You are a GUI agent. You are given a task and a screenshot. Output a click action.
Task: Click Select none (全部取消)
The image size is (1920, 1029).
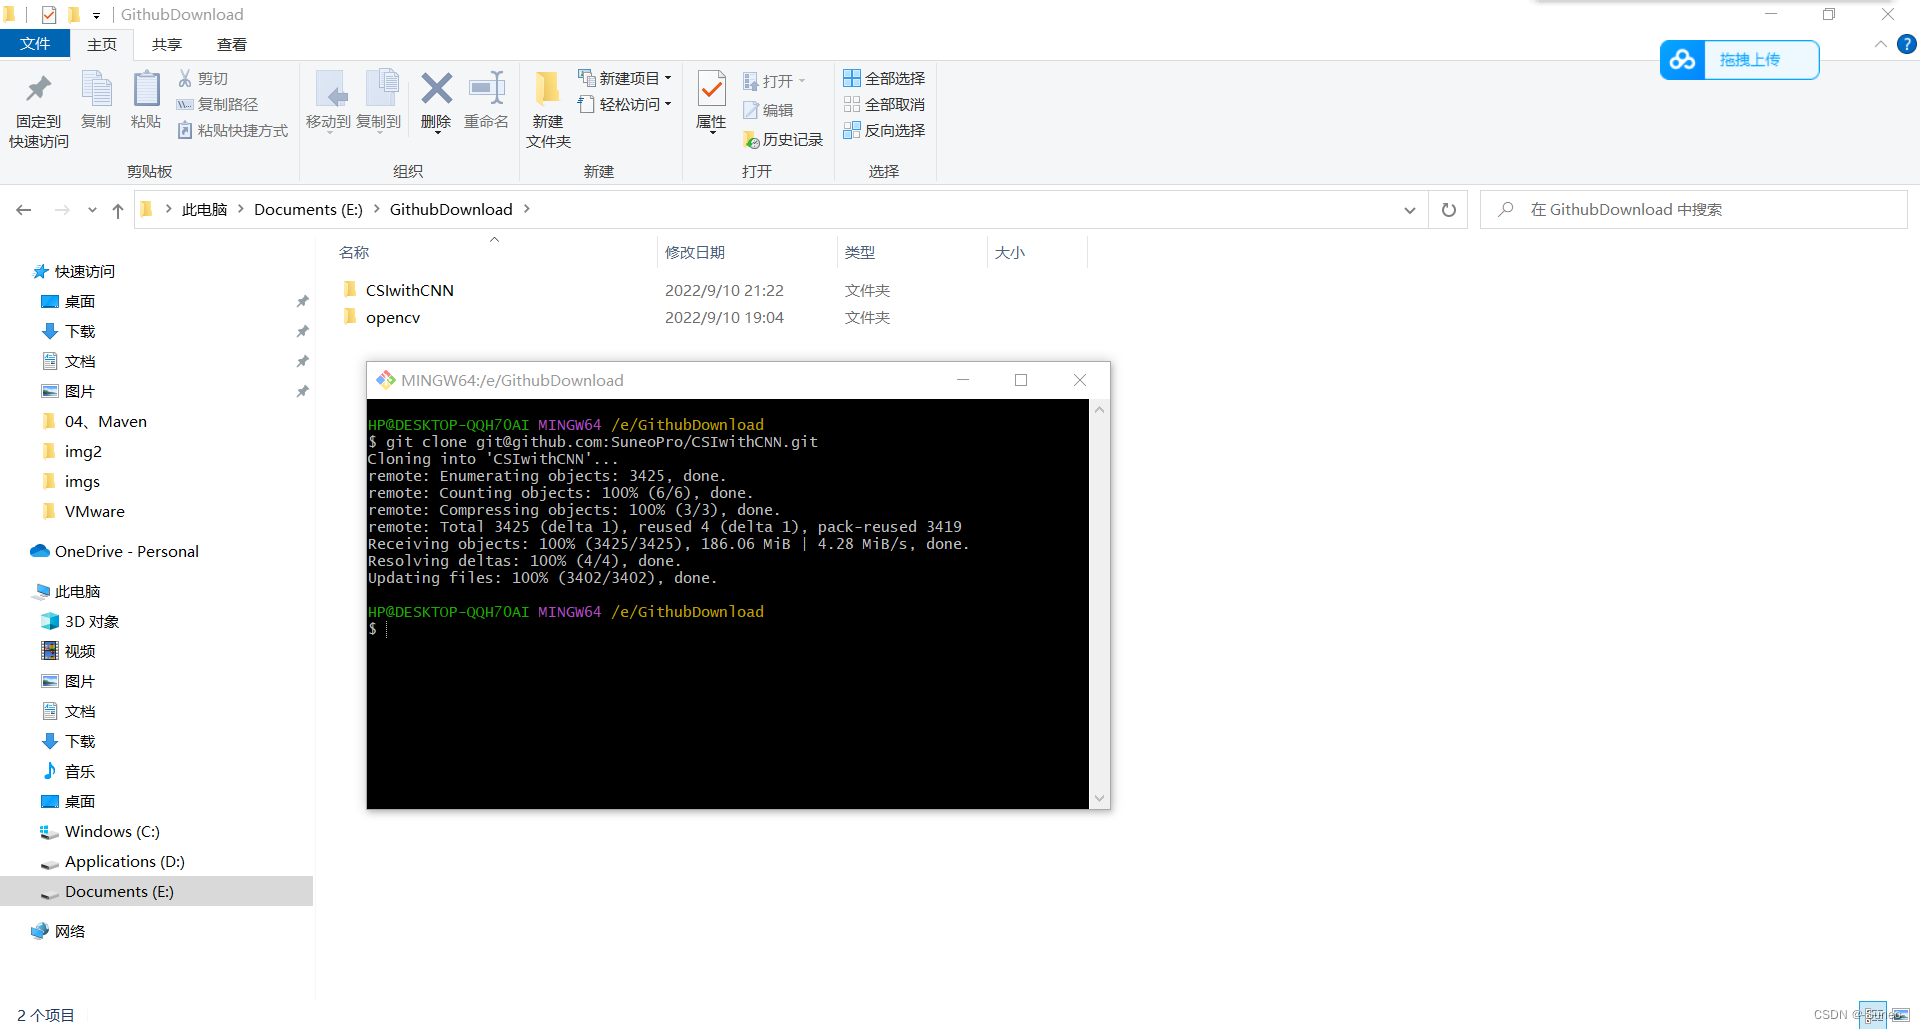point(884,104)
